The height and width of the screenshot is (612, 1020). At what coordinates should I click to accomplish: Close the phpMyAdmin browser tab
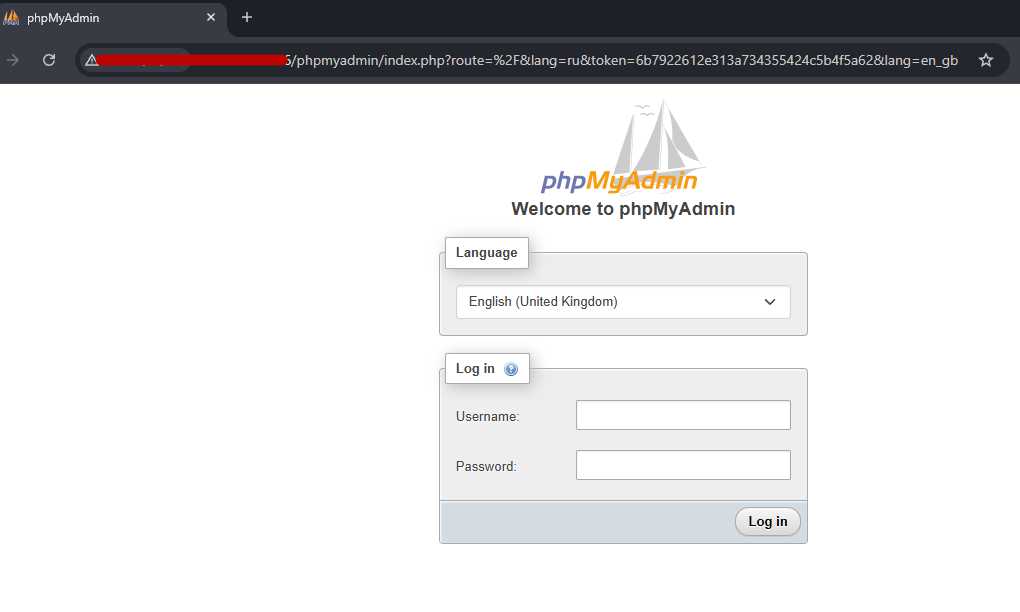[211, 18]
